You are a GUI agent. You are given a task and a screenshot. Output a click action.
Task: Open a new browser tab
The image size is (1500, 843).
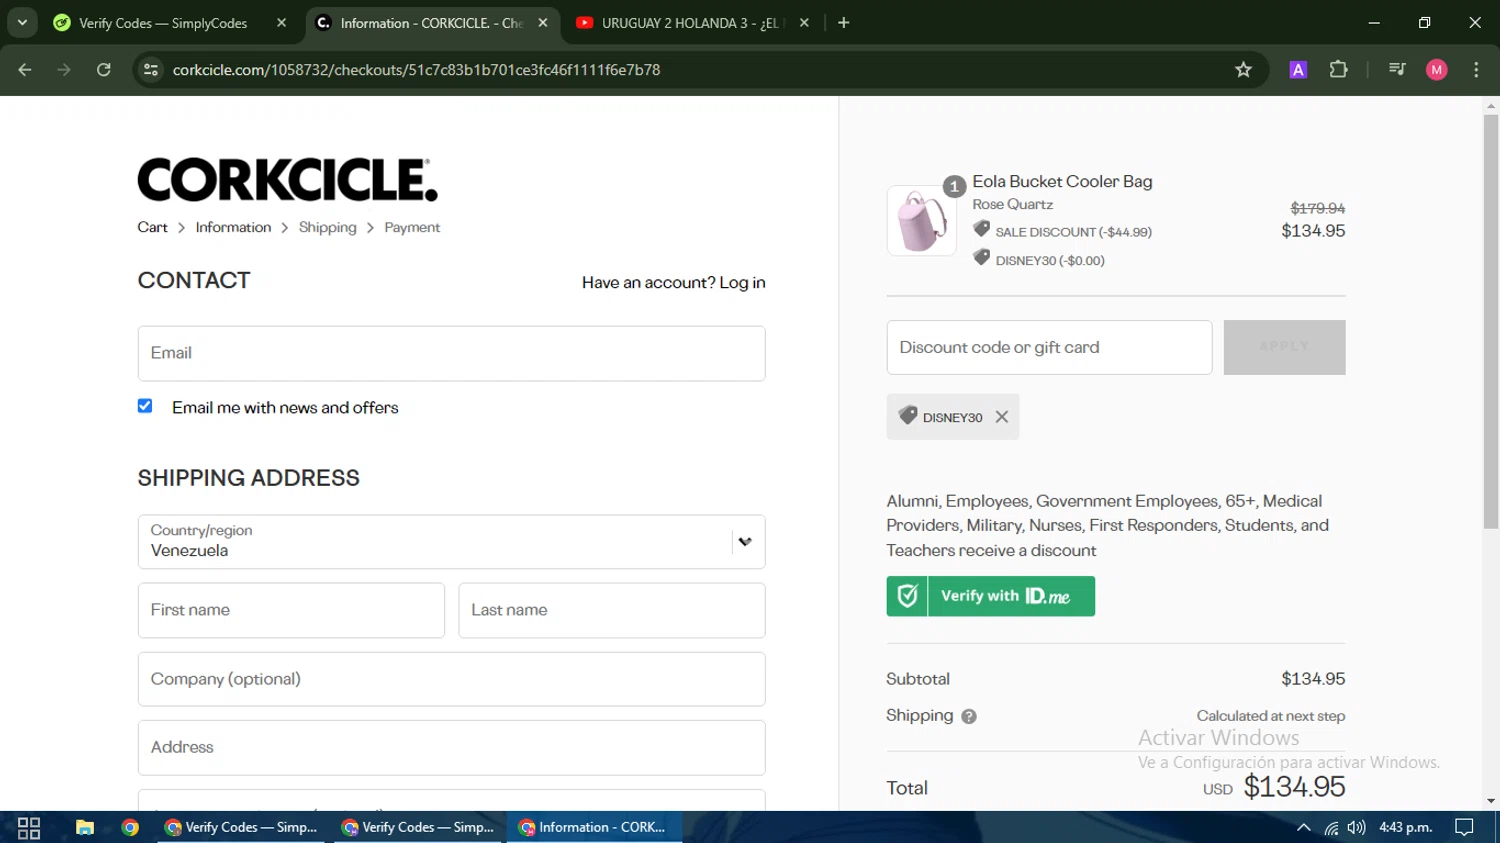(843, 23)
